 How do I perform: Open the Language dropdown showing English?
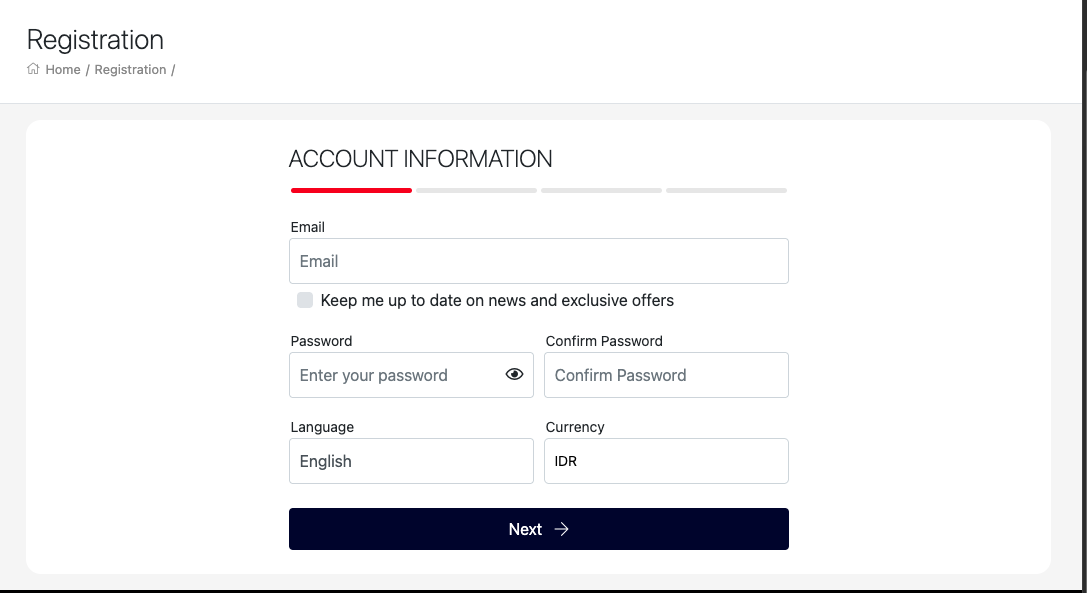[411, 461]
